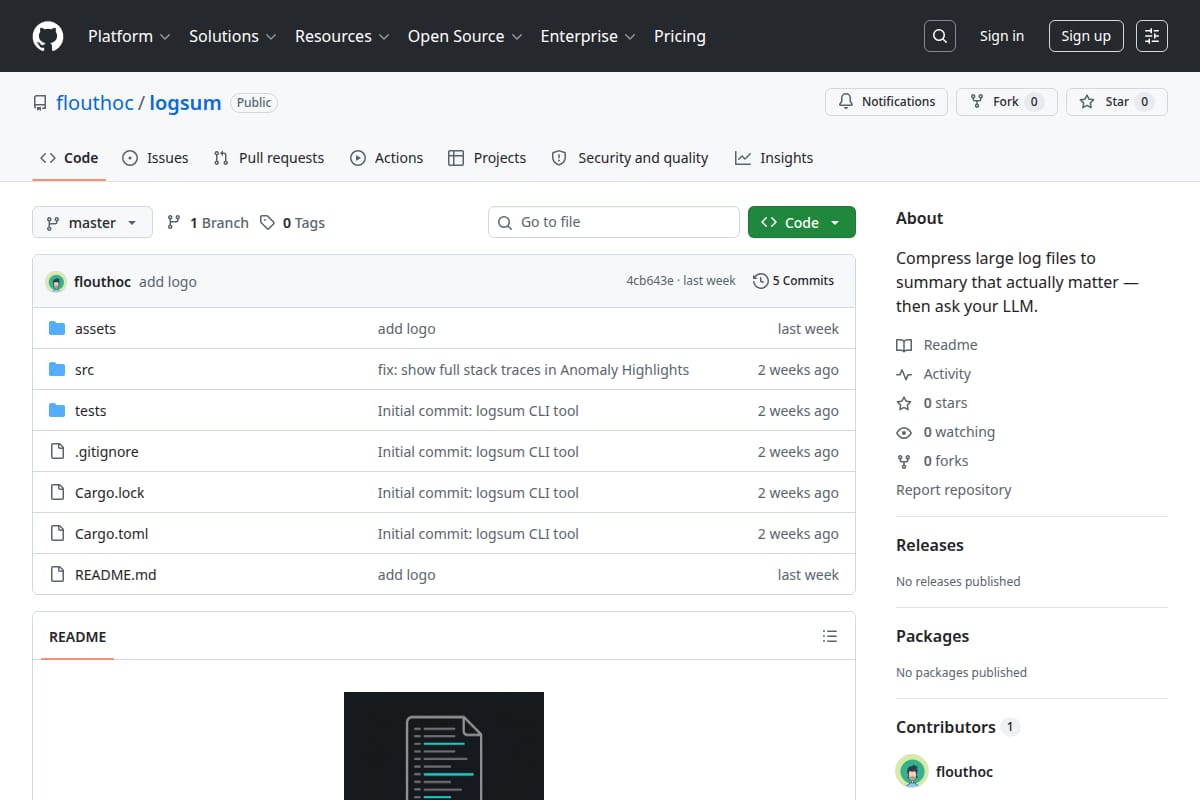Click the Sign in link
This screenshot has width=1200, height=800.
click(1002, 36)
